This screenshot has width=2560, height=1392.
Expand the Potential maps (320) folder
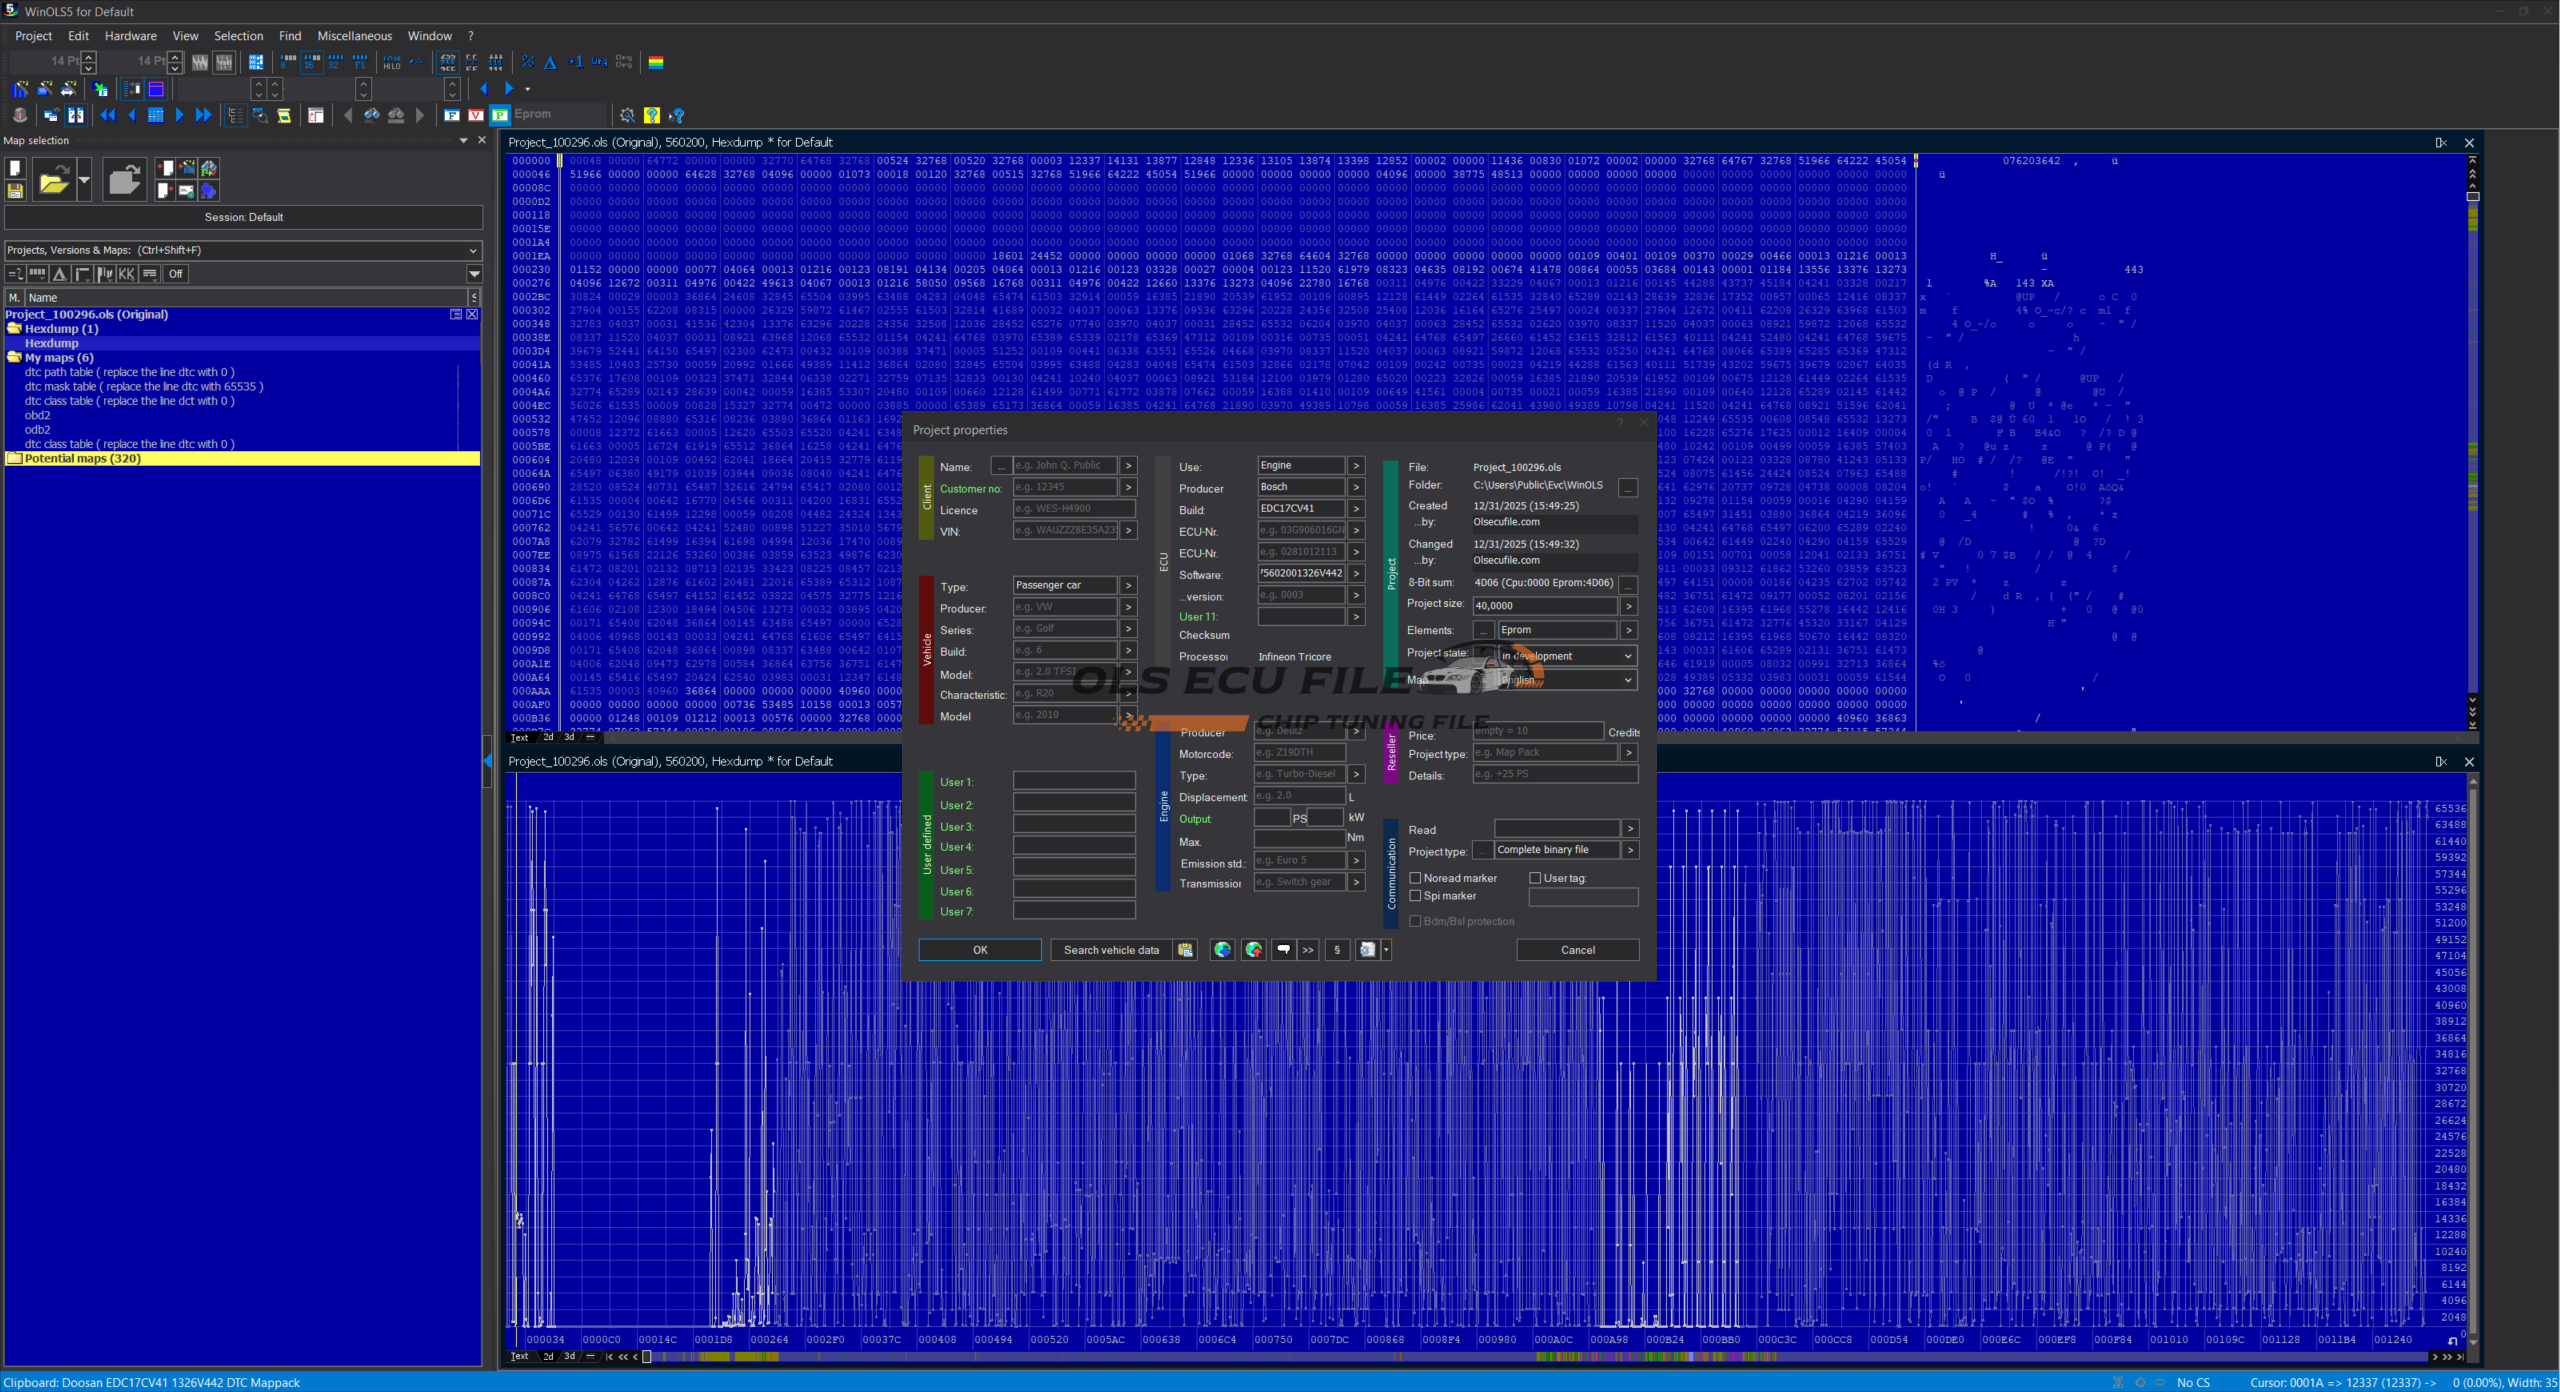(15, 459)
